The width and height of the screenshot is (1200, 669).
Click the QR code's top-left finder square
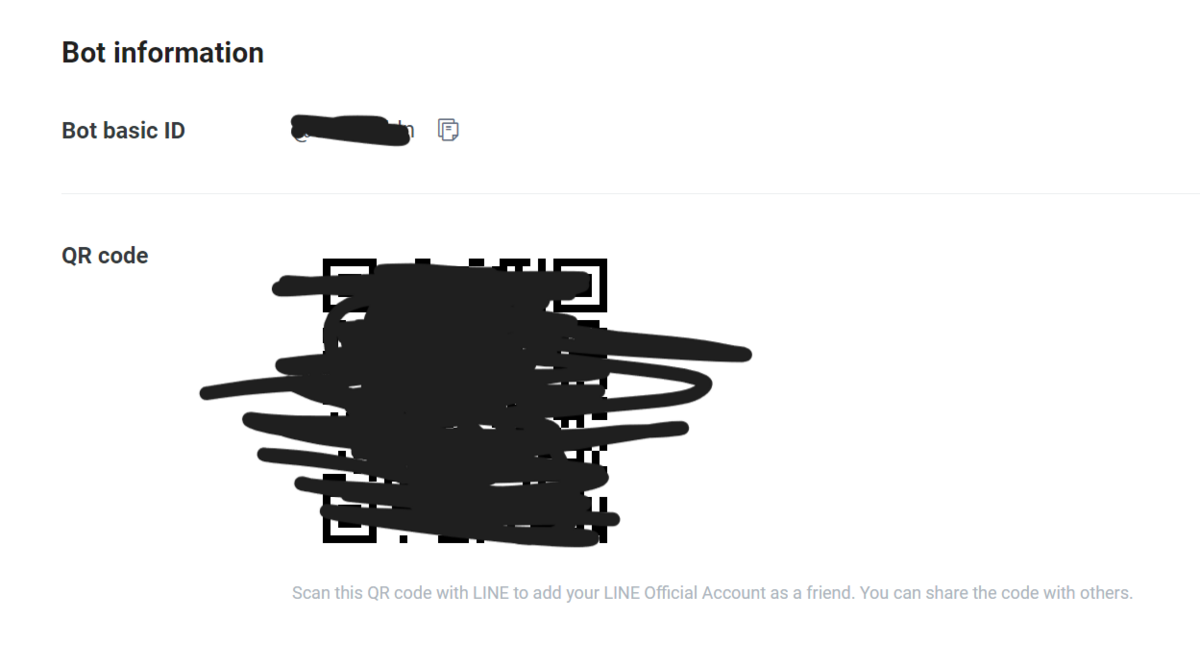tap(349, 283)
